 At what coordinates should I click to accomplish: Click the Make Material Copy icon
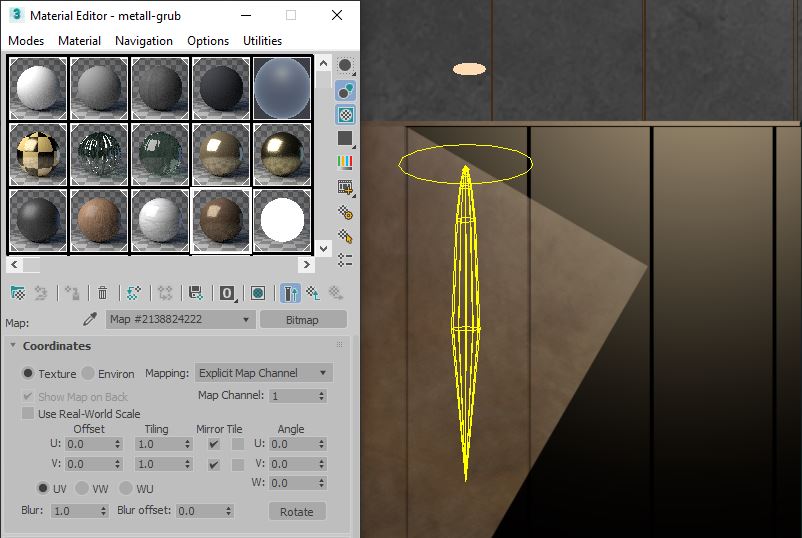[133, 293]
